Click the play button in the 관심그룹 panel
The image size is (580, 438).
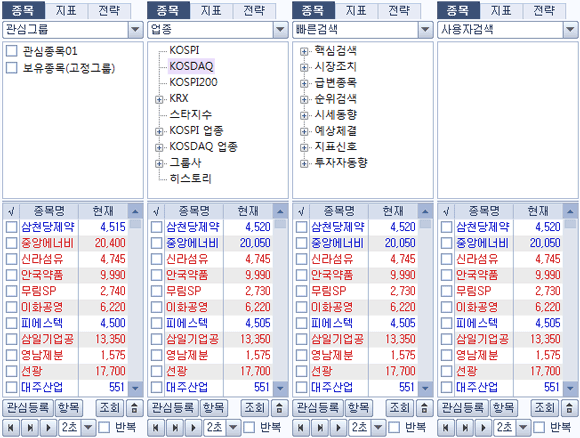pos(48,428)
